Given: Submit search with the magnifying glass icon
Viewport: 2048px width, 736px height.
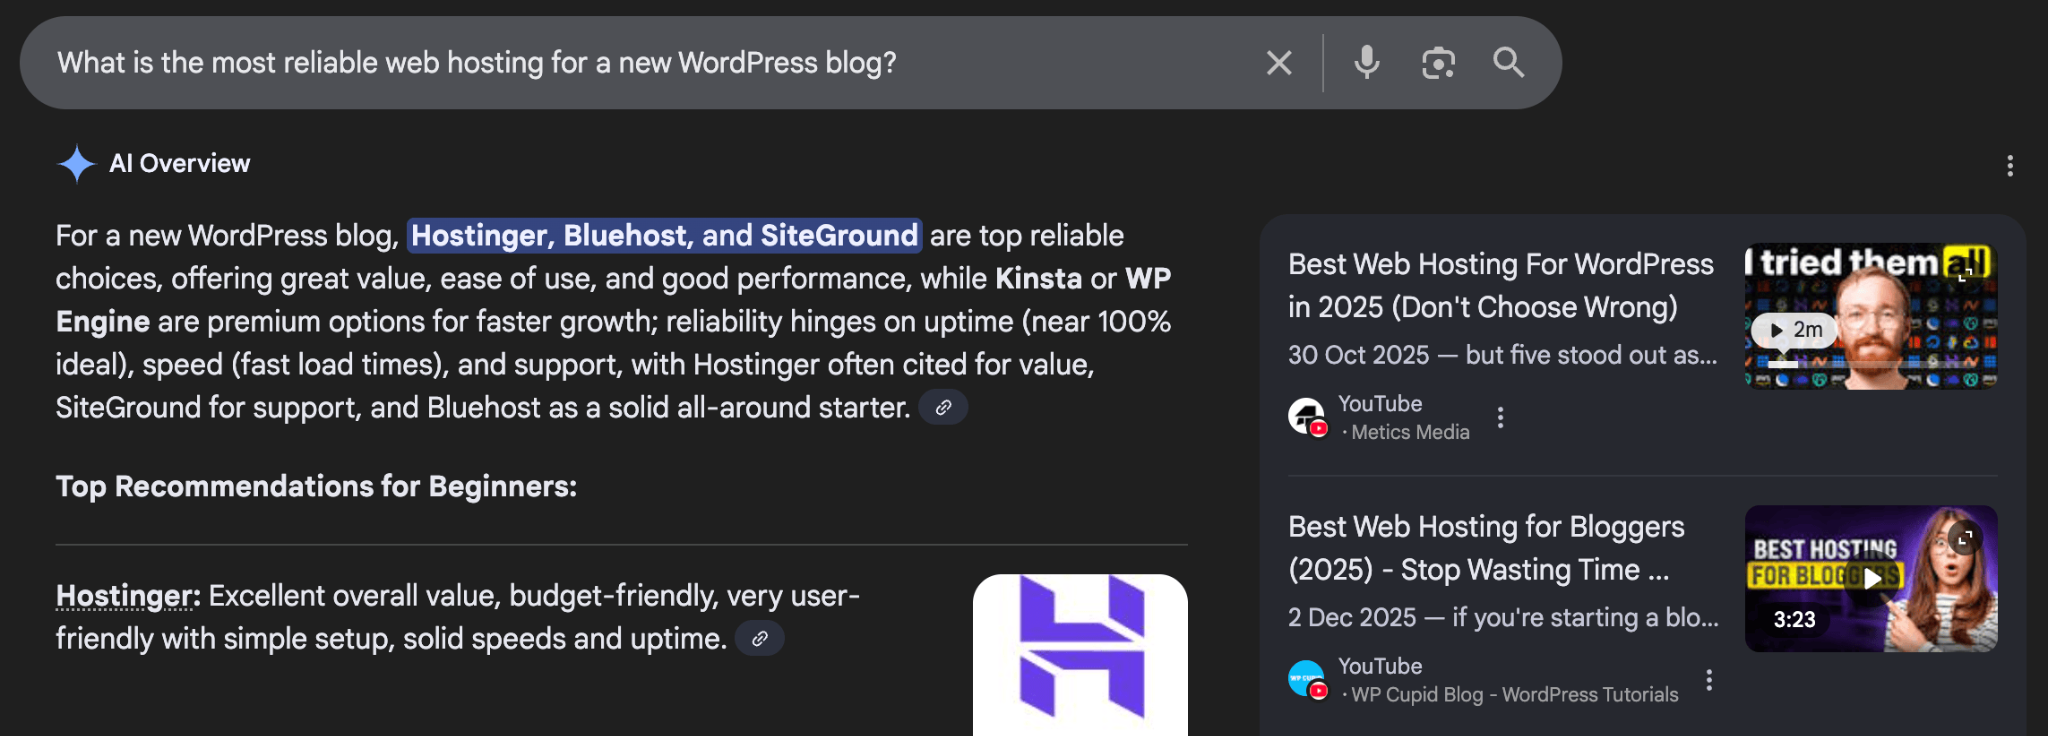Looking at the screenshot, I should [1508, 63].
